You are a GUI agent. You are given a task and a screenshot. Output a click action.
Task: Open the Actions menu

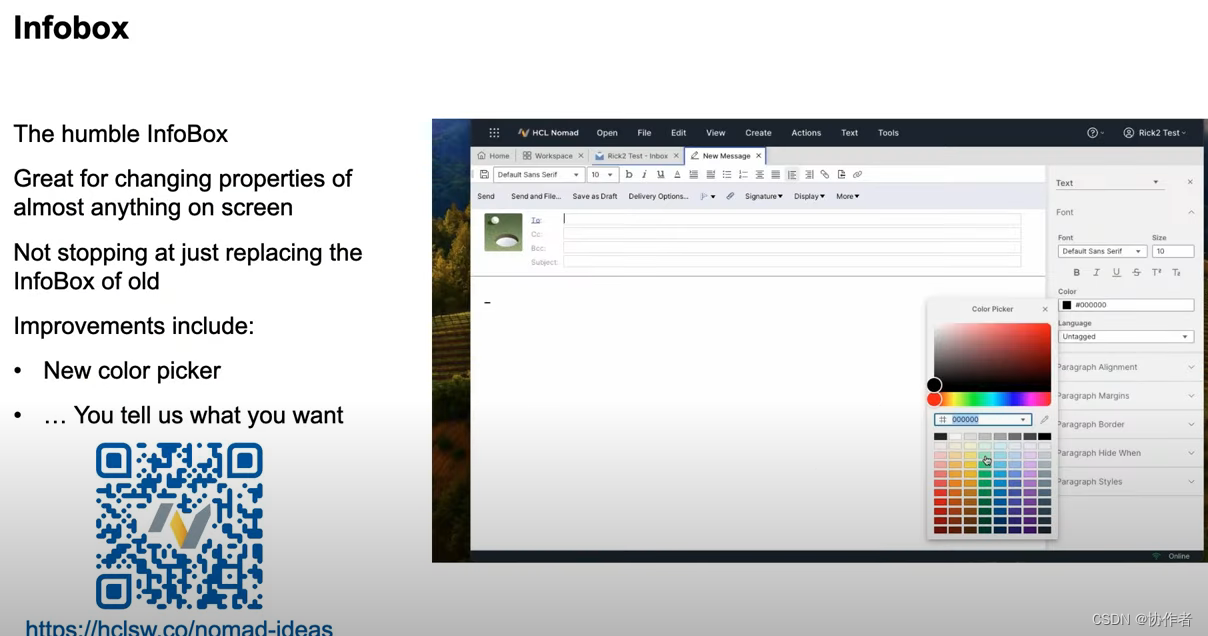(x=806, y=133)
